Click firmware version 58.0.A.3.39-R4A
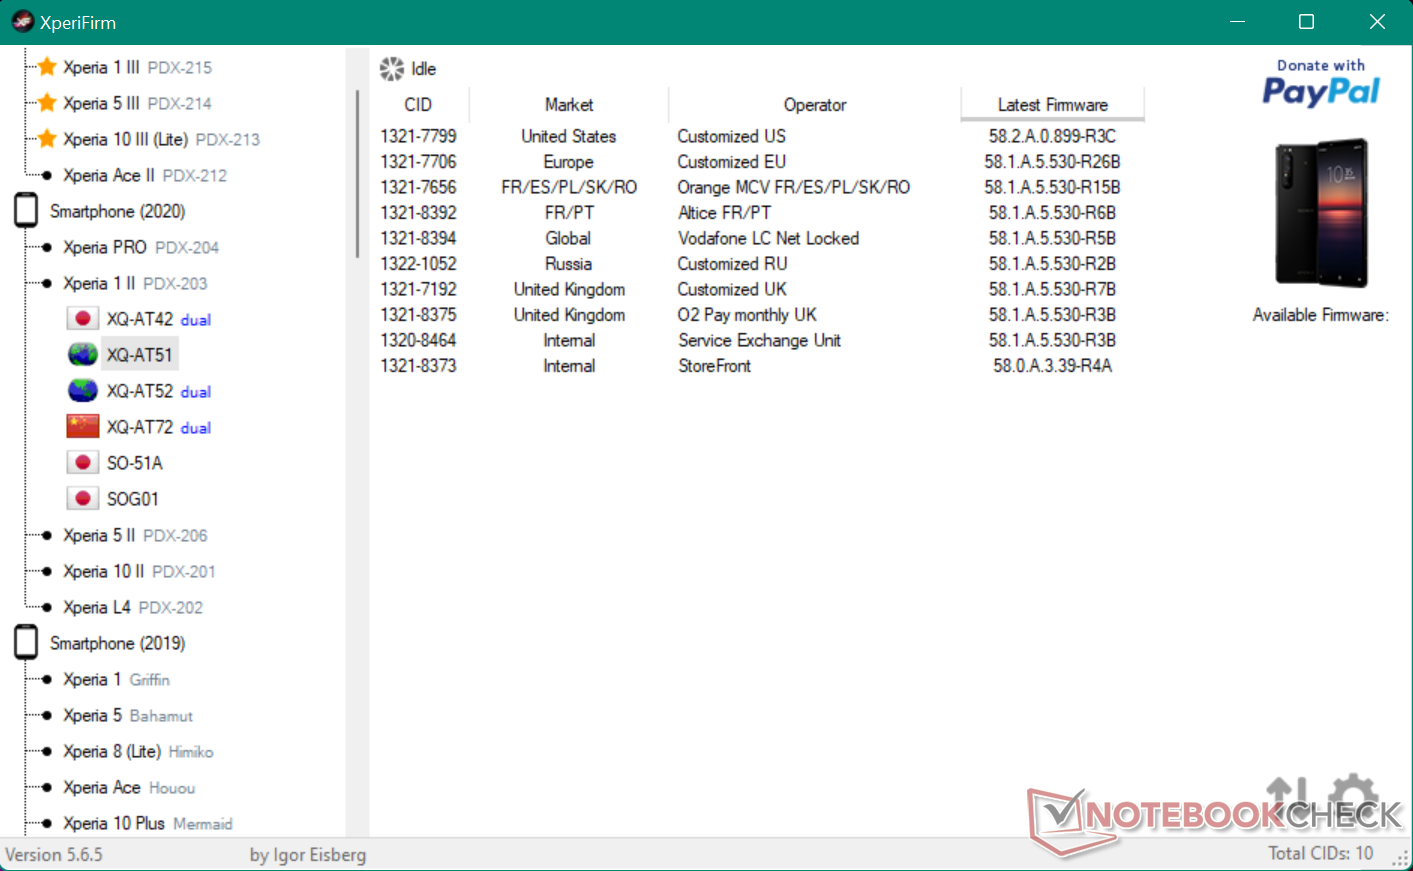The width and height of the screenshot is (1413, 871). tap(1052, 365)
